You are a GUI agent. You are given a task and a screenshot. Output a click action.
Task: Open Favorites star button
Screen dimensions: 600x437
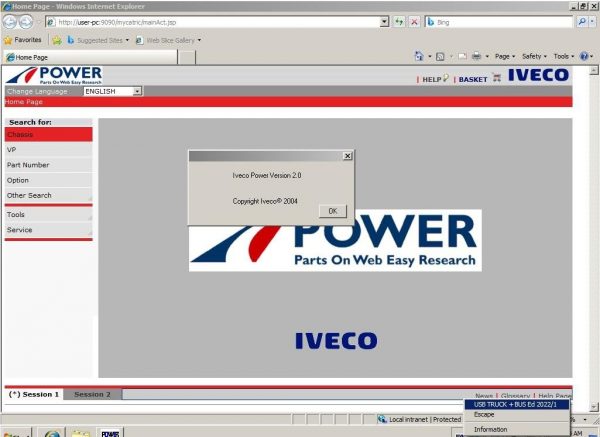23,40
